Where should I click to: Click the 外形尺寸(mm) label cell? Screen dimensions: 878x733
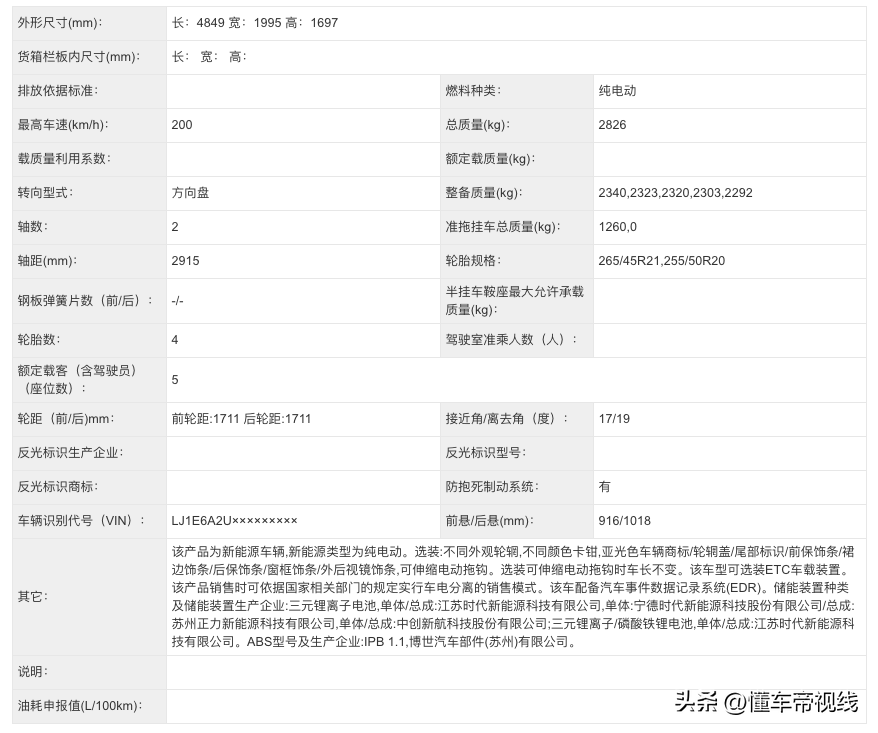click(60, 23)
